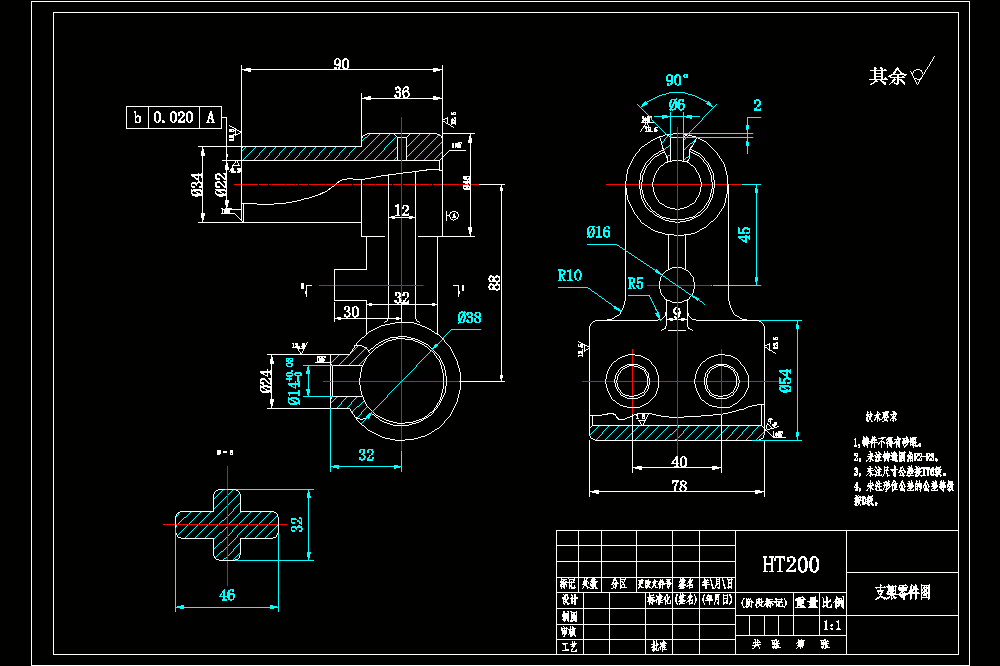Pick the 88 vertical dimension text

(x=494, y=283)
